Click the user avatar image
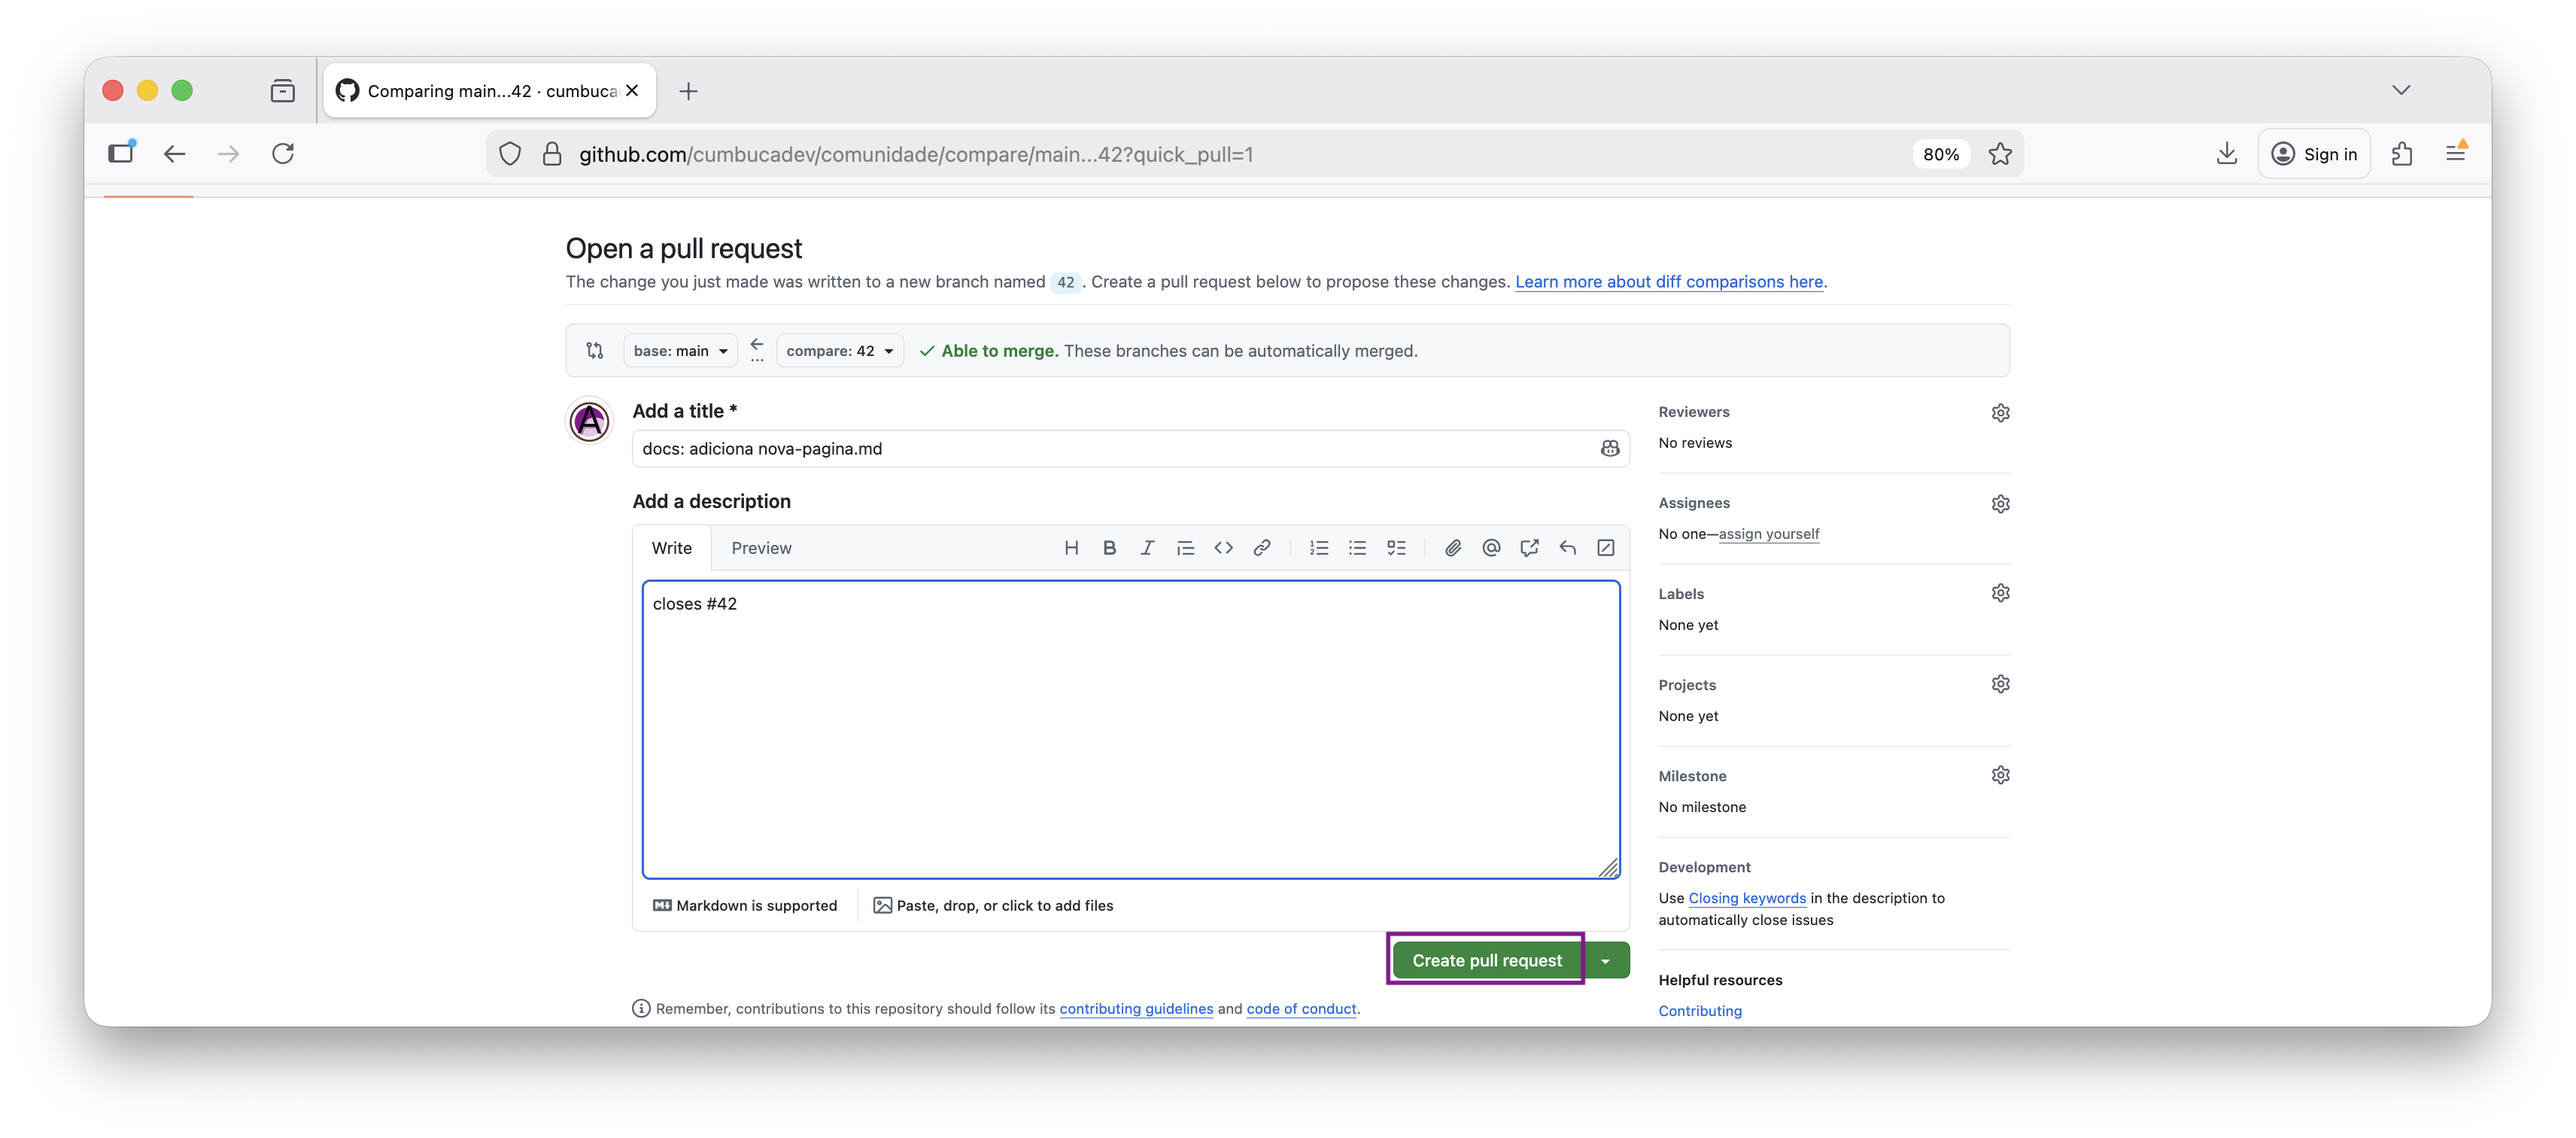This screenshot has width=2576, height=1138. tap(589, 421)
